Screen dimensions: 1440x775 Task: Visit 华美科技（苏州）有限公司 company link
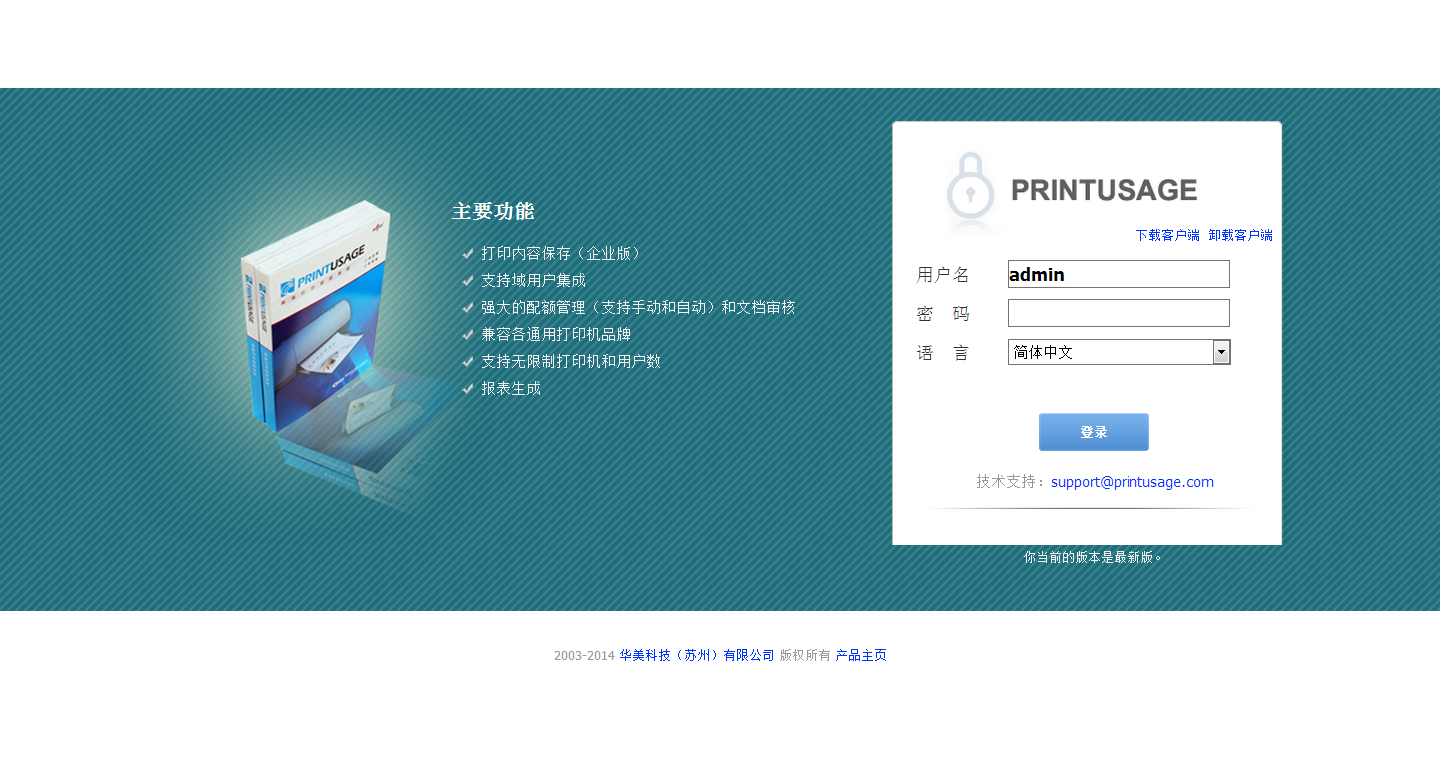(x=697, y=656)
